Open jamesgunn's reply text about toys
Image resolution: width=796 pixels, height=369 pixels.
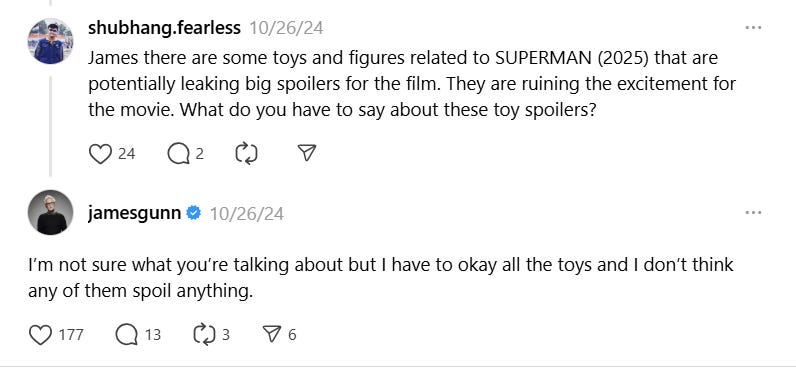tap(381, 278)
